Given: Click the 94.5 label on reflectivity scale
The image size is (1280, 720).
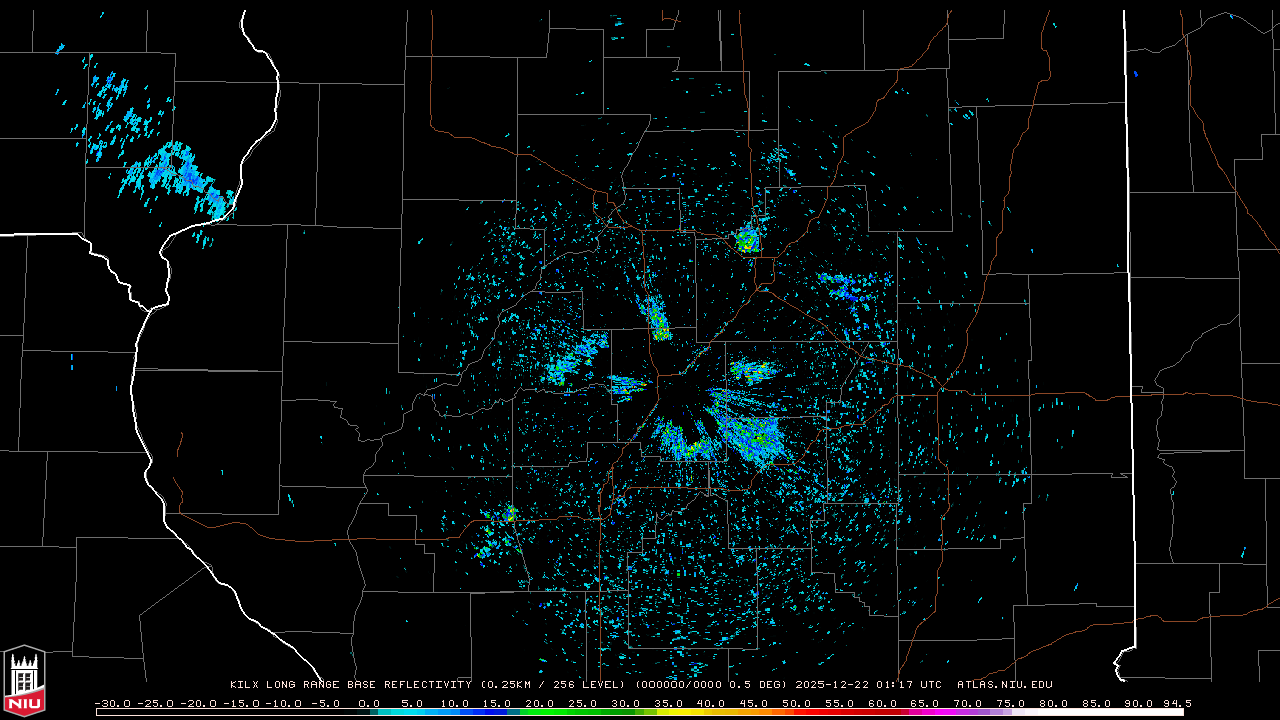Looking at the screenshot, I should click(1176, 703).
